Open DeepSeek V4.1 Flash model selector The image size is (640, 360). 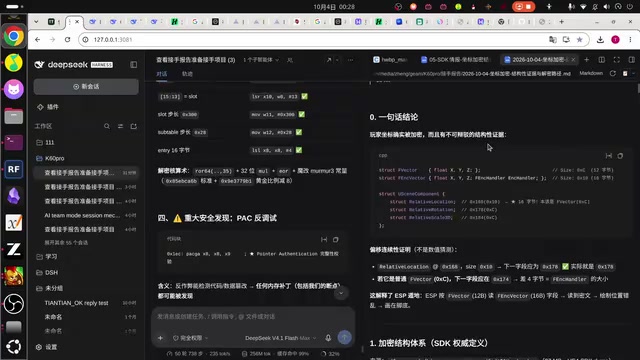point(280,338)
